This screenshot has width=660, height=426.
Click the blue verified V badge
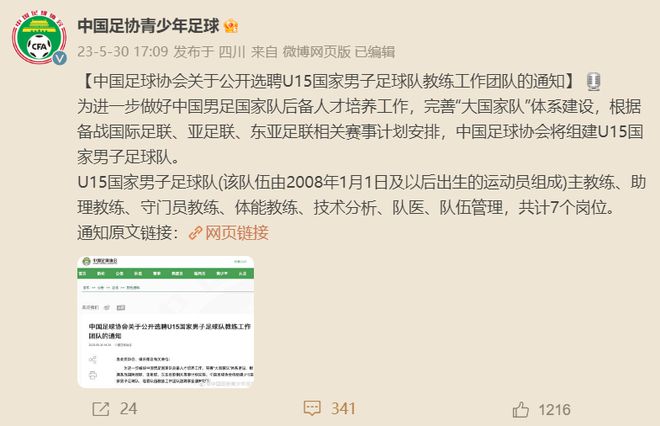59,58
